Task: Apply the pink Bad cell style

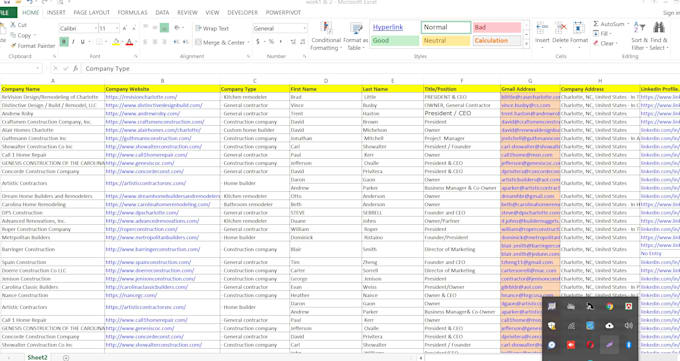Action: [x=497, y=27]
